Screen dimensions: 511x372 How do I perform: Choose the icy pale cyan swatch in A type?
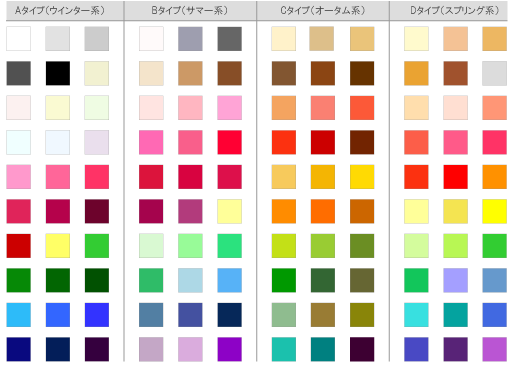click(19, 142)
